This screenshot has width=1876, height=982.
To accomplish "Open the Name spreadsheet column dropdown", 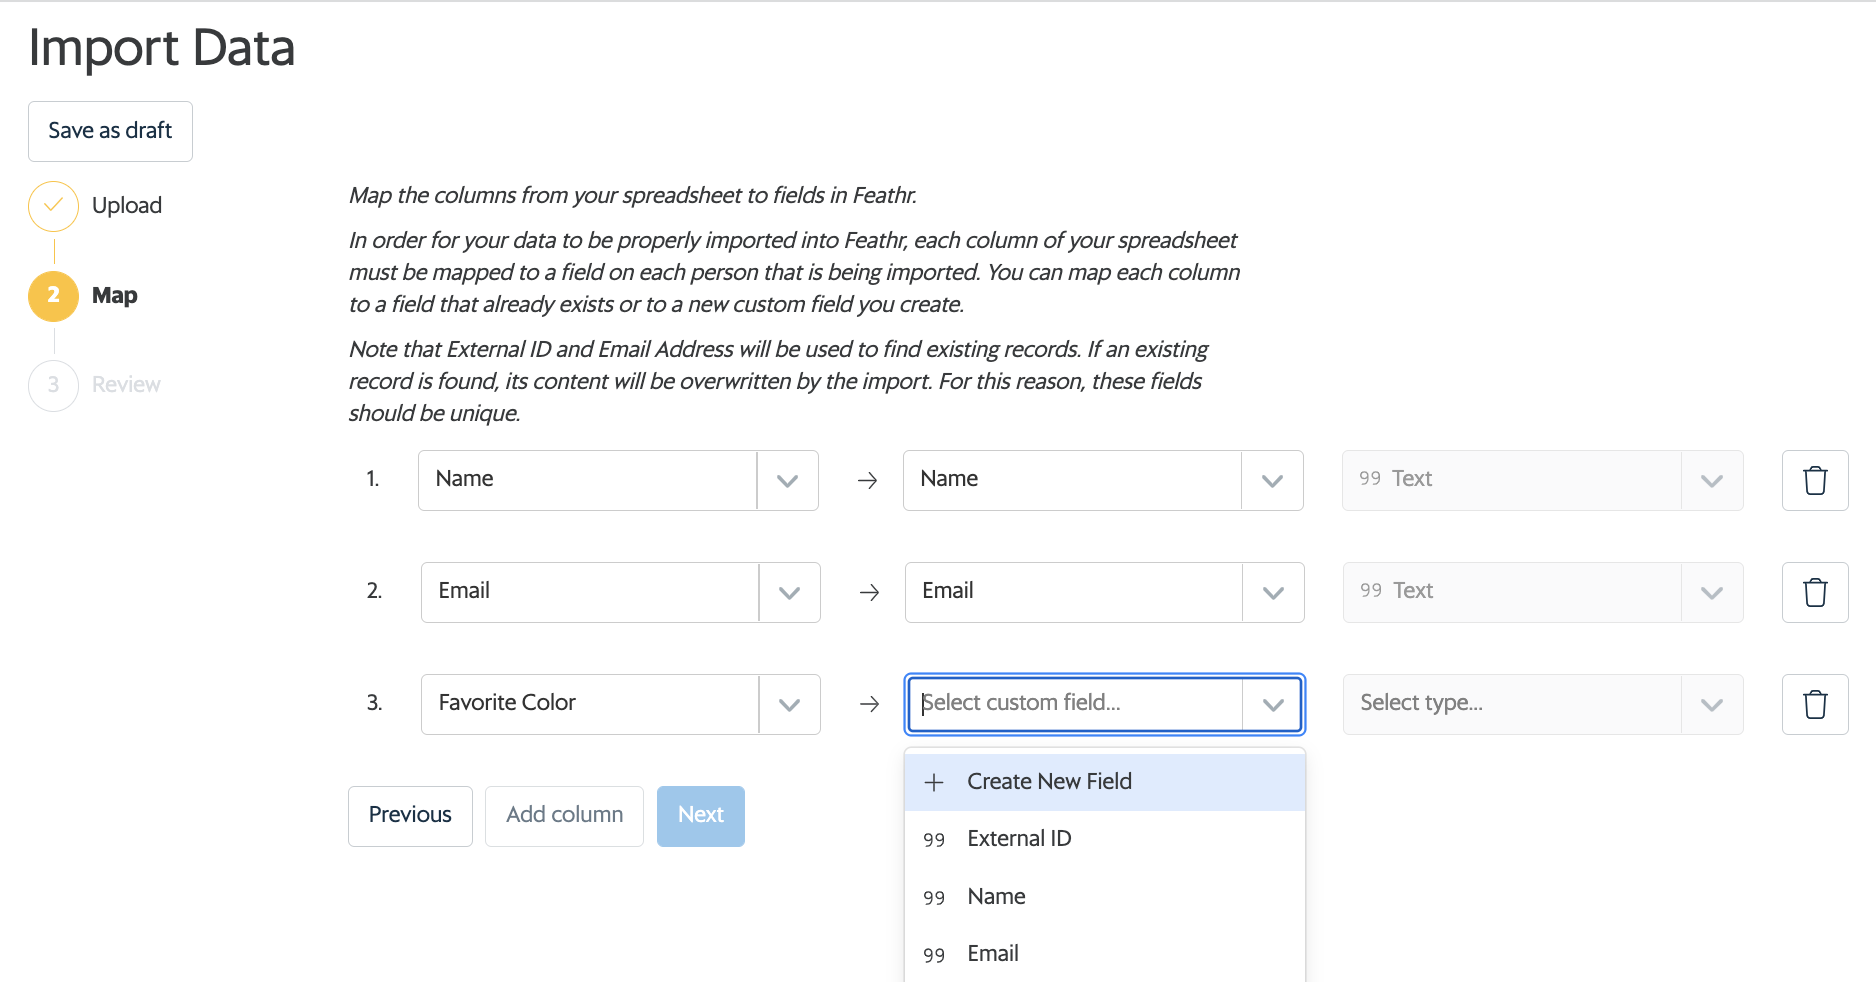I will pos(787,480).
